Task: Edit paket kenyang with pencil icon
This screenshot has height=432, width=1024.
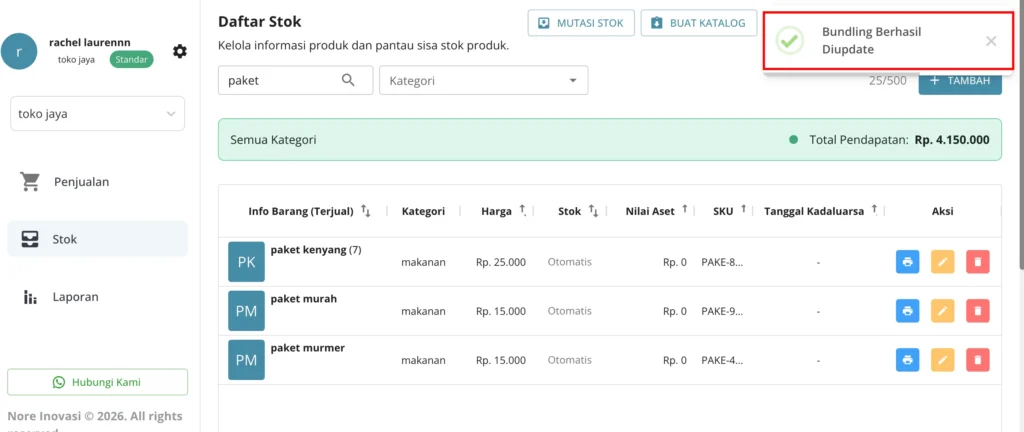Action: click(942, 262)
